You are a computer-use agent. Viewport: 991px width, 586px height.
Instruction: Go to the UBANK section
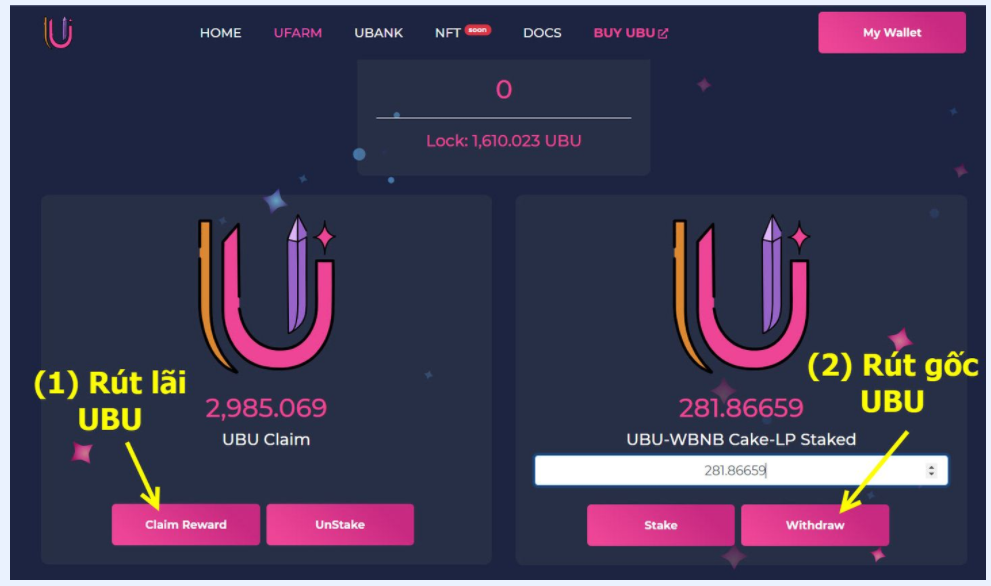tap(379, 33)
